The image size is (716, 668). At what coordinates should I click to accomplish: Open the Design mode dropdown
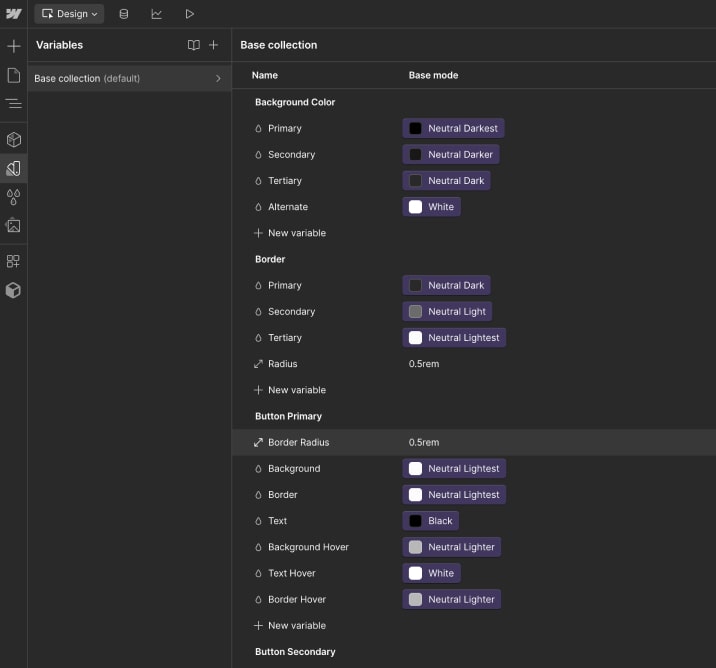[69, 14]
